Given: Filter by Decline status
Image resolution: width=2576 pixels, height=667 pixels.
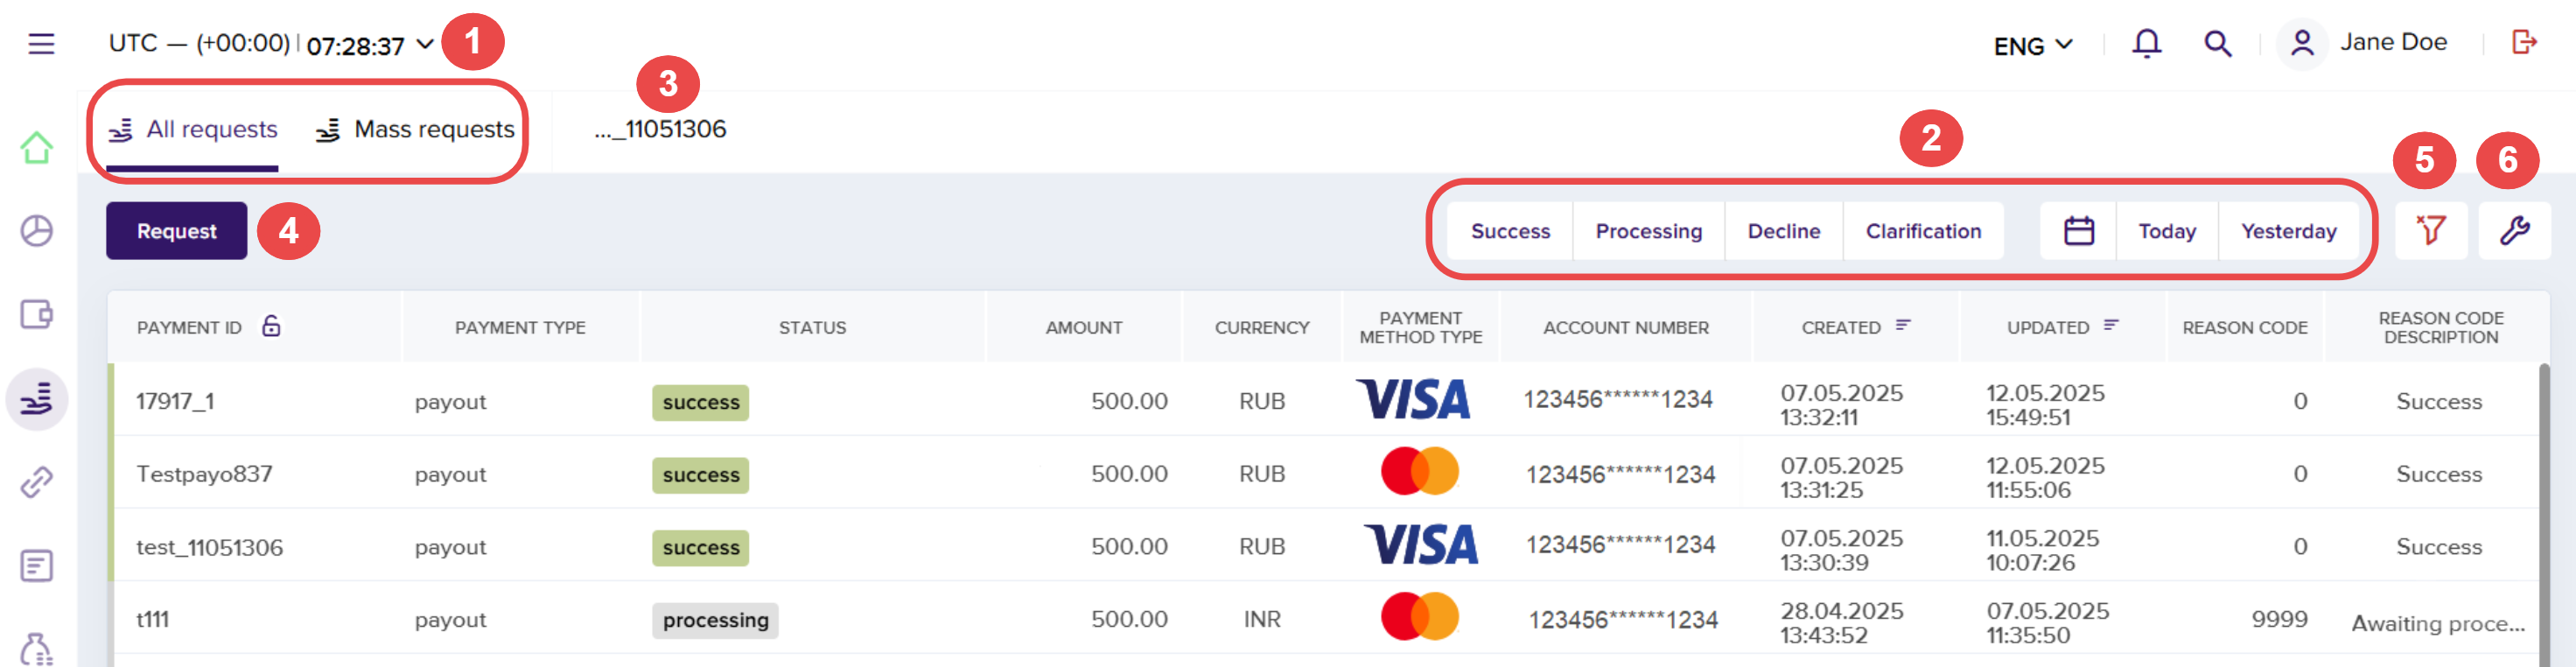Looking at the screenshot, I should point(1783,231).
